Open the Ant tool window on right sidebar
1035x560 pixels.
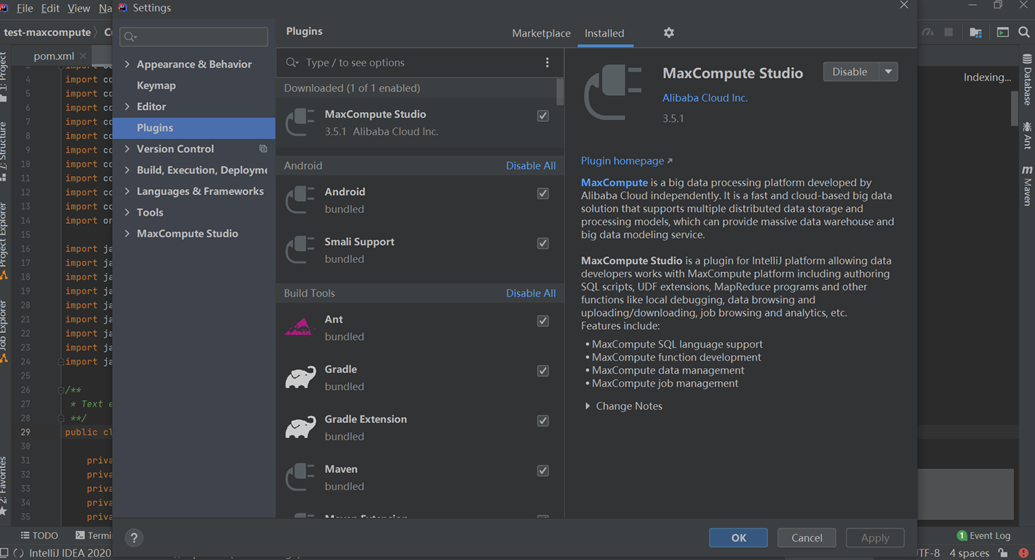coord(1027,135)
